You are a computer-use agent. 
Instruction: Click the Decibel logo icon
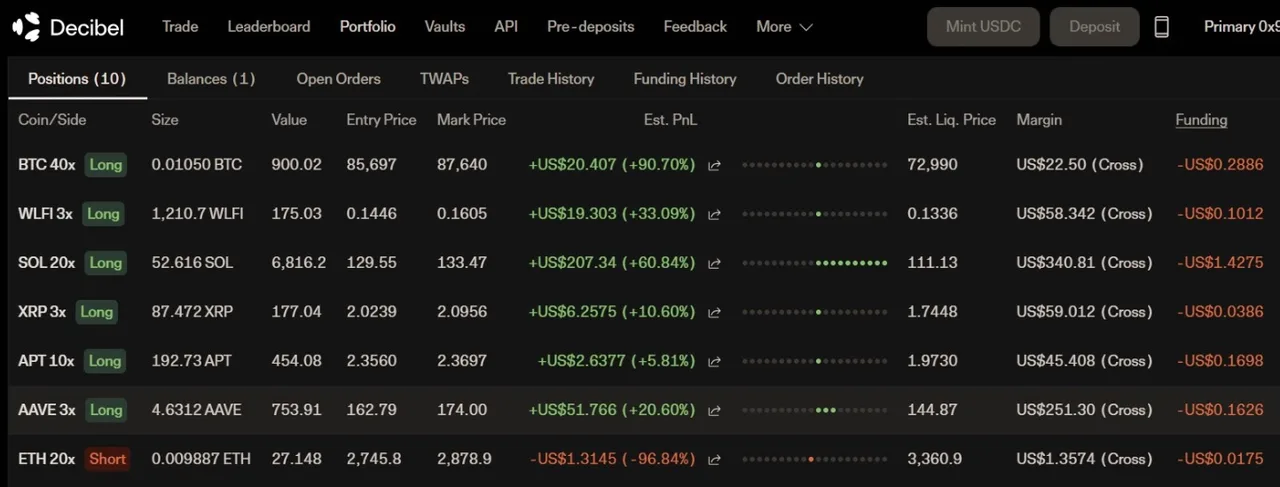point(26,27)
